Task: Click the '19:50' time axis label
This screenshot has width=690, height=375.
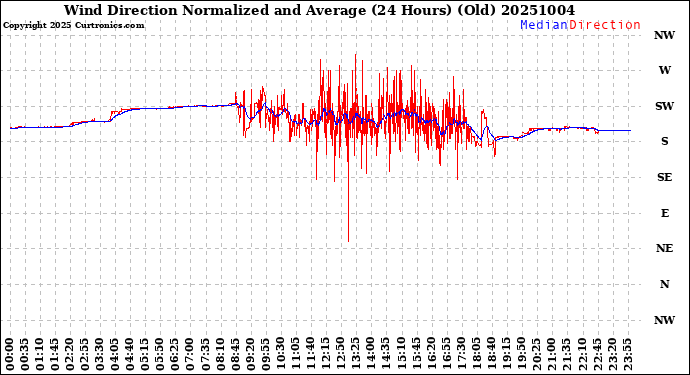Action: click(521, 355)
